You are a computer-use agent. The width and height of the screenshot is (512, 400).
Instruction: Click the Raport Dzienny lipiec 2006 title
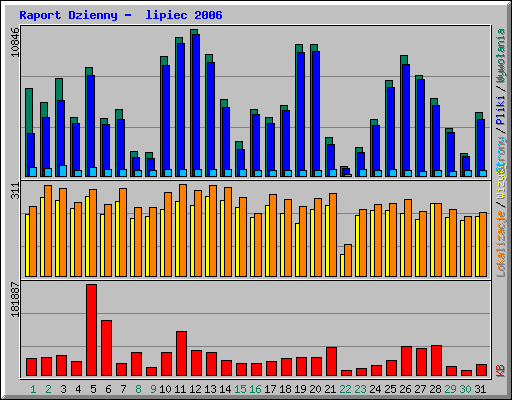(x=121, y=15)
